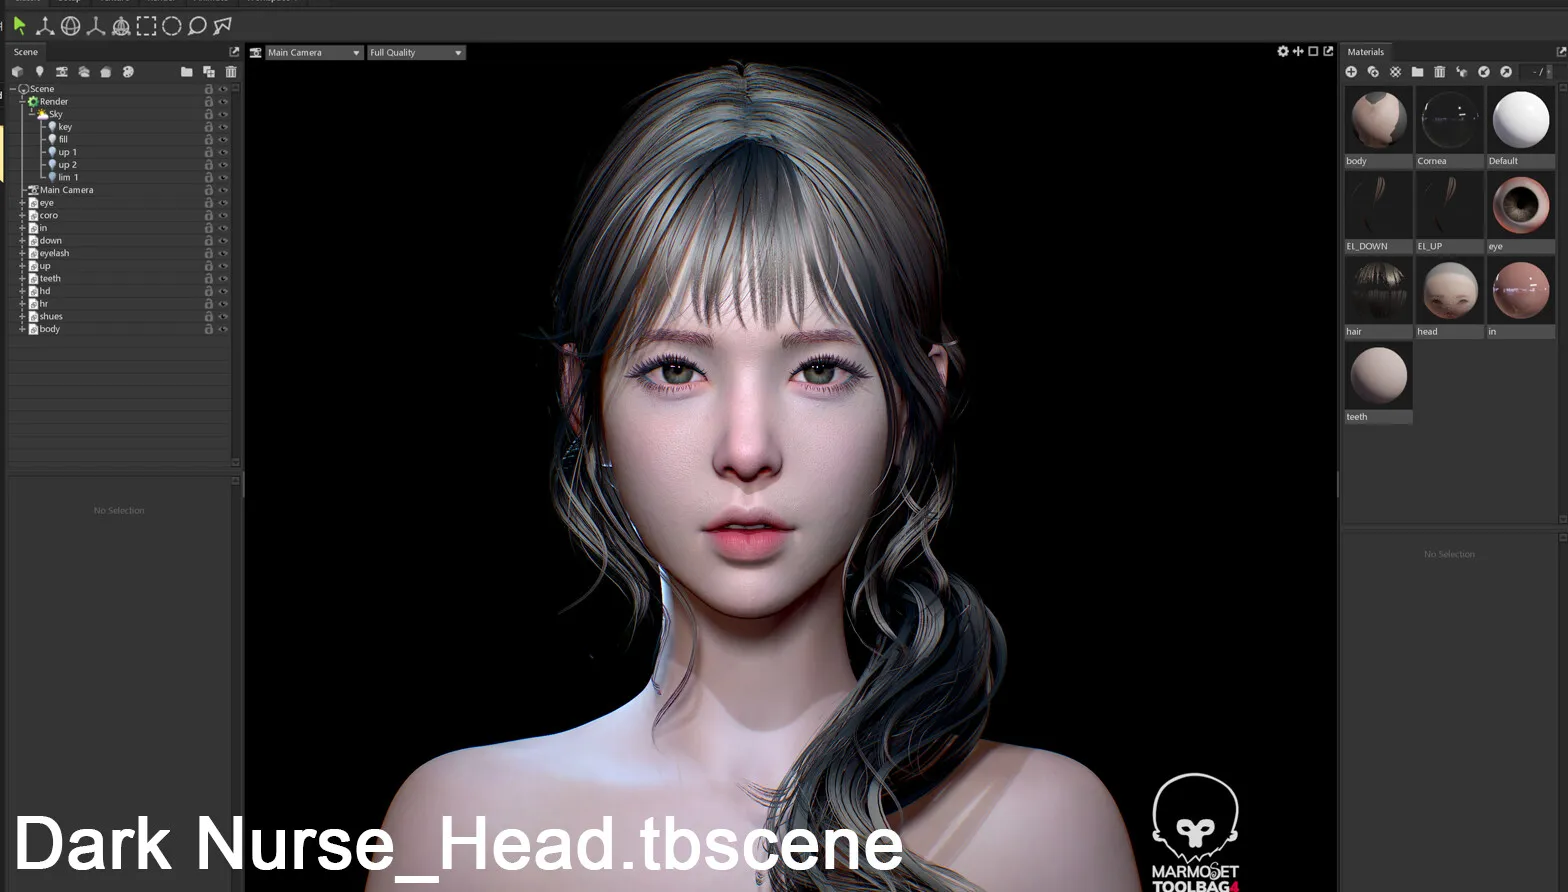Create a new material with the plus icon
Image resolution: width=1568 pixels, height=892 pixels.
1351,72
